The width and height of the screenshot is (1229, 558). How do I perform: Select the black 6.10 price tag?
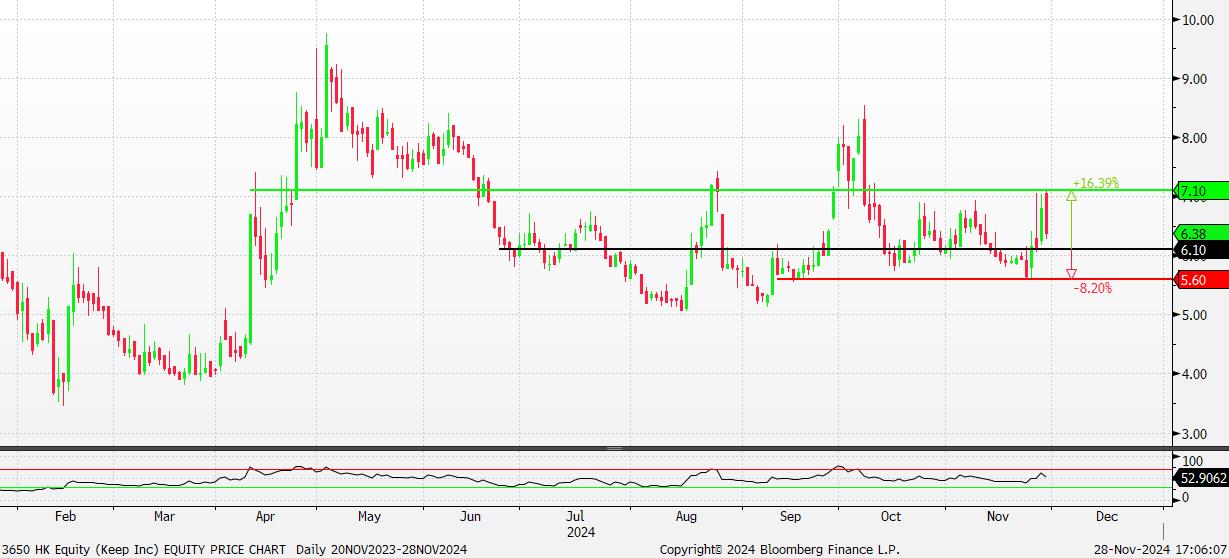[1199, 249]
